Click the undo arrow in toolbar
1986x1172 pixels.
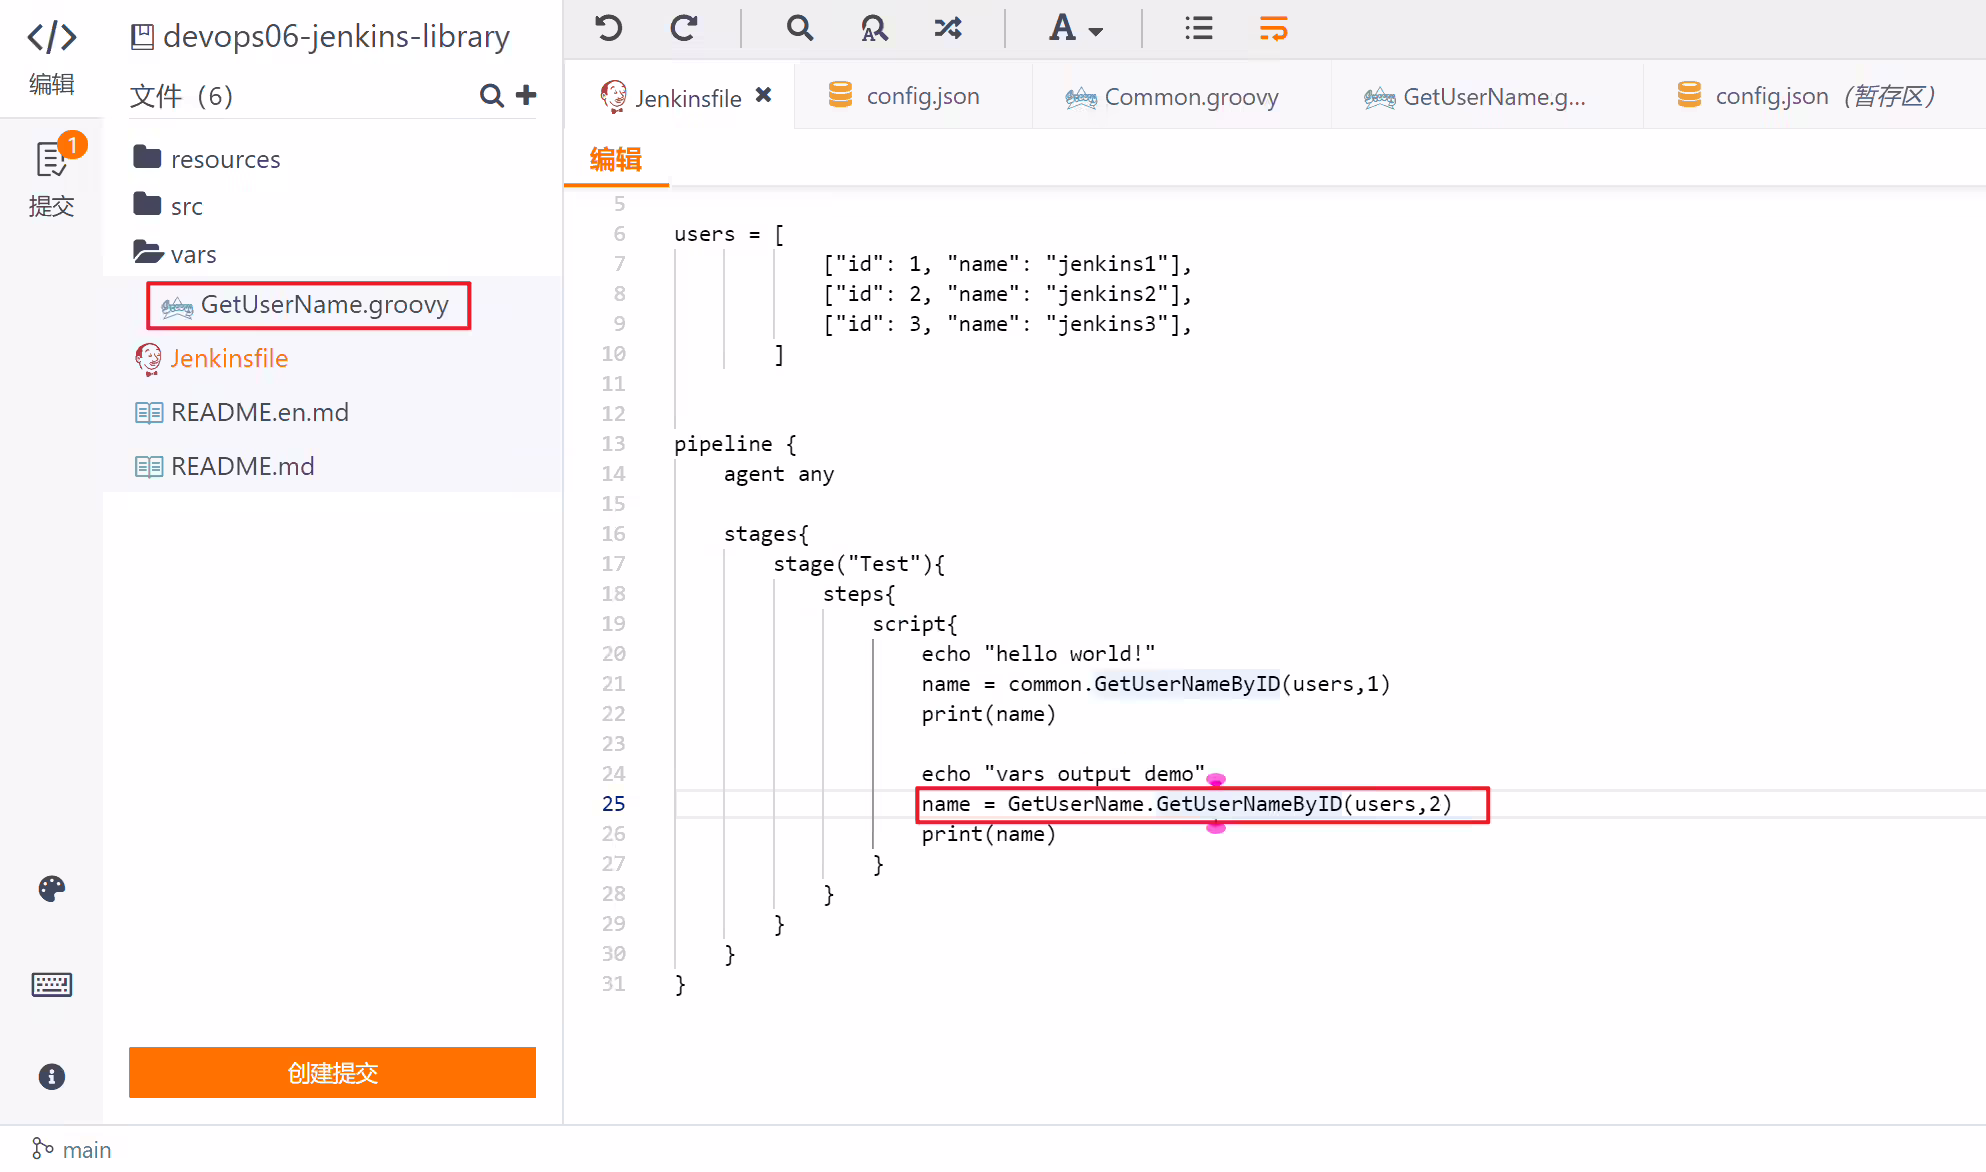pyautogui.click(x=608, y=28)
